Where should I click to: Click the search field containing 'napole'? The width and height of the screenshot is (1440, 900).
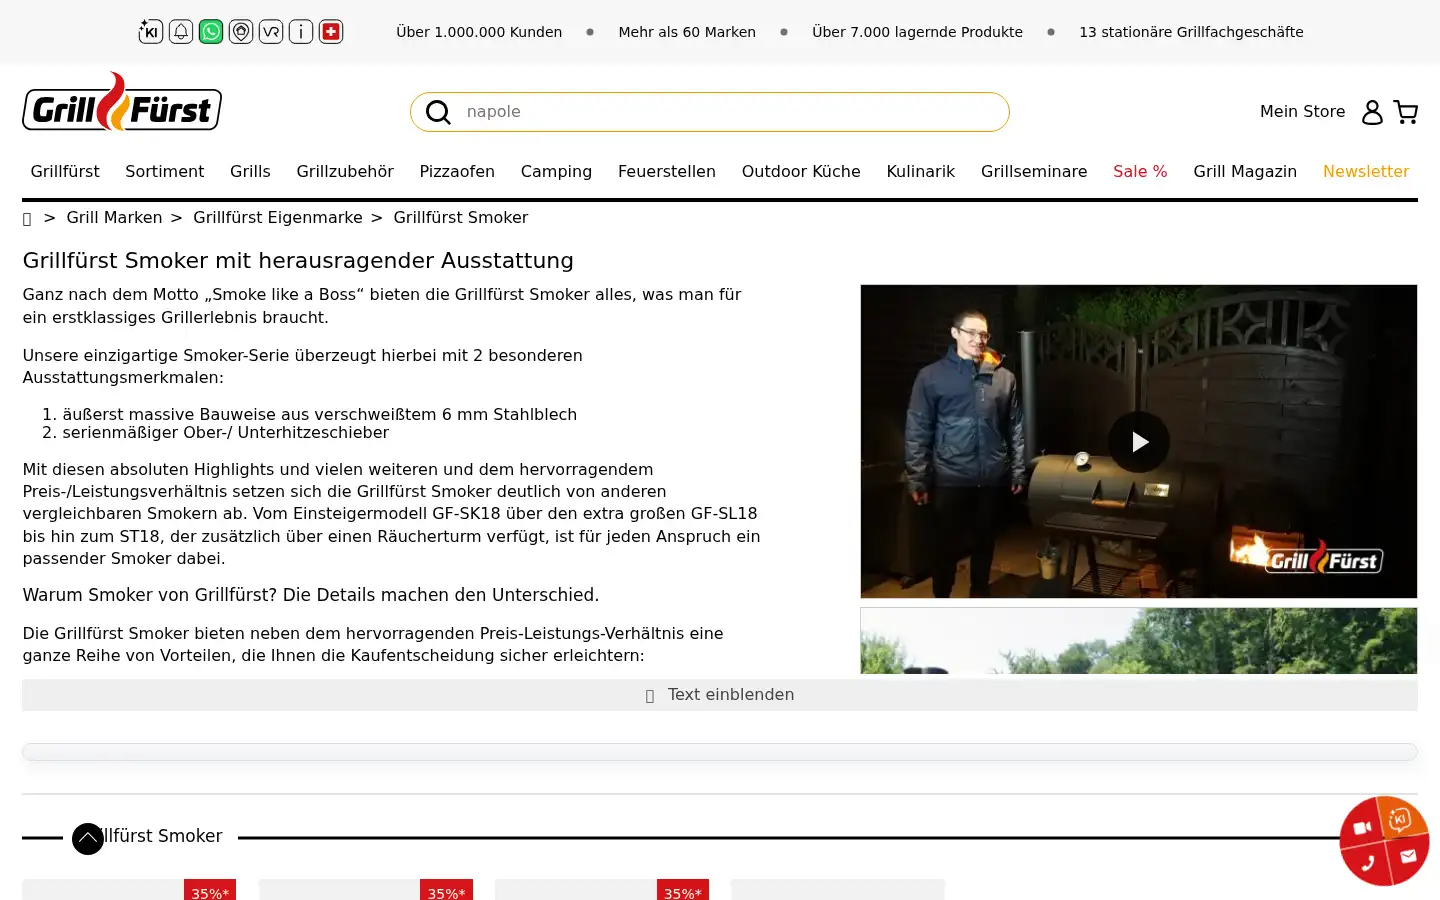pyautogui.click(x=710, y=112)
